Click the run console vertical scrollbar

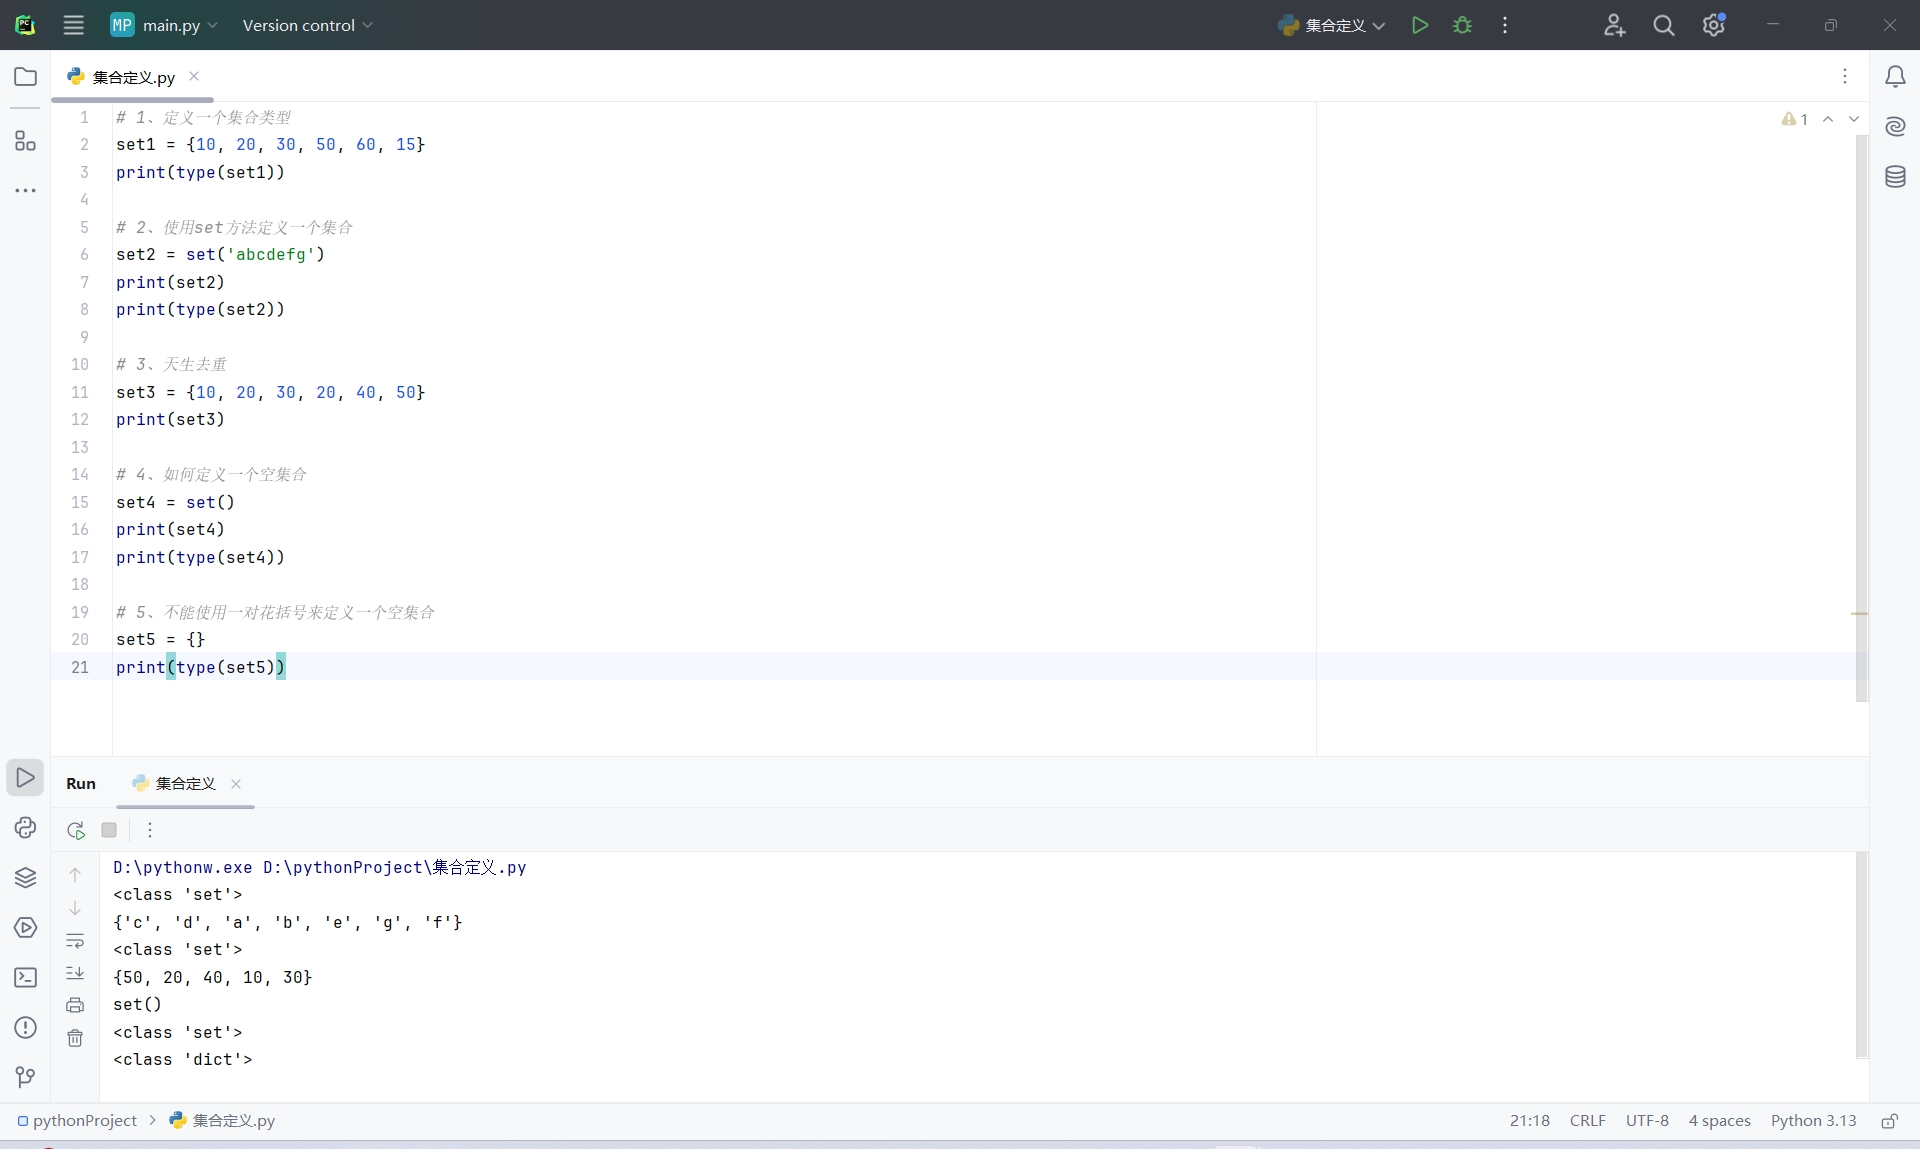(1861, 955)
